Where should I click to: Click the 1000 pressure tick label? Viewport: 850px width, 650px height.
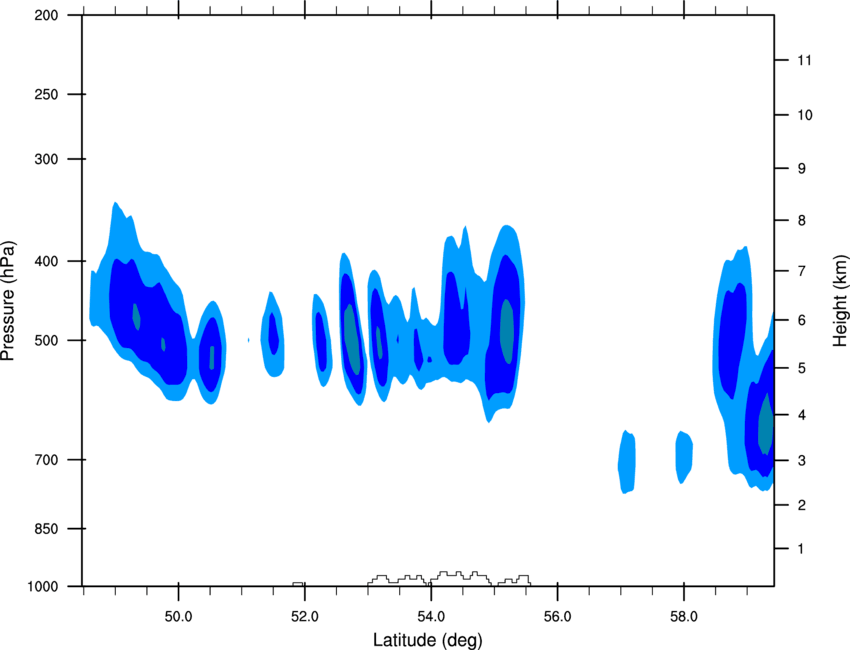[43, 587]
